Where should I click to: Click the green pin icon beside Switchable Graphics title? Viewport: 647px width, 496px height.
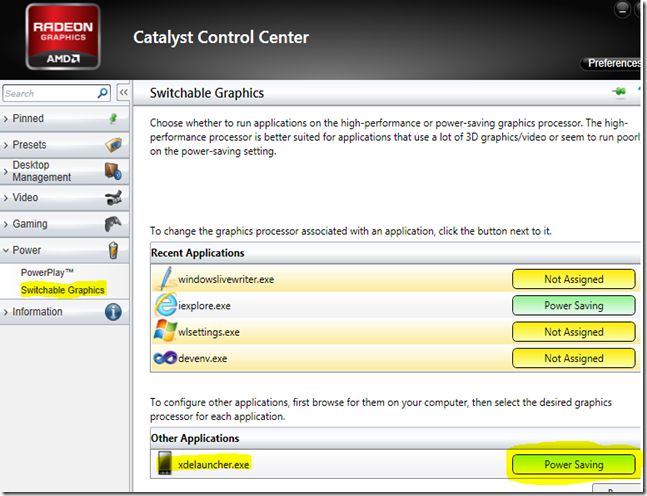pos(619,92)
